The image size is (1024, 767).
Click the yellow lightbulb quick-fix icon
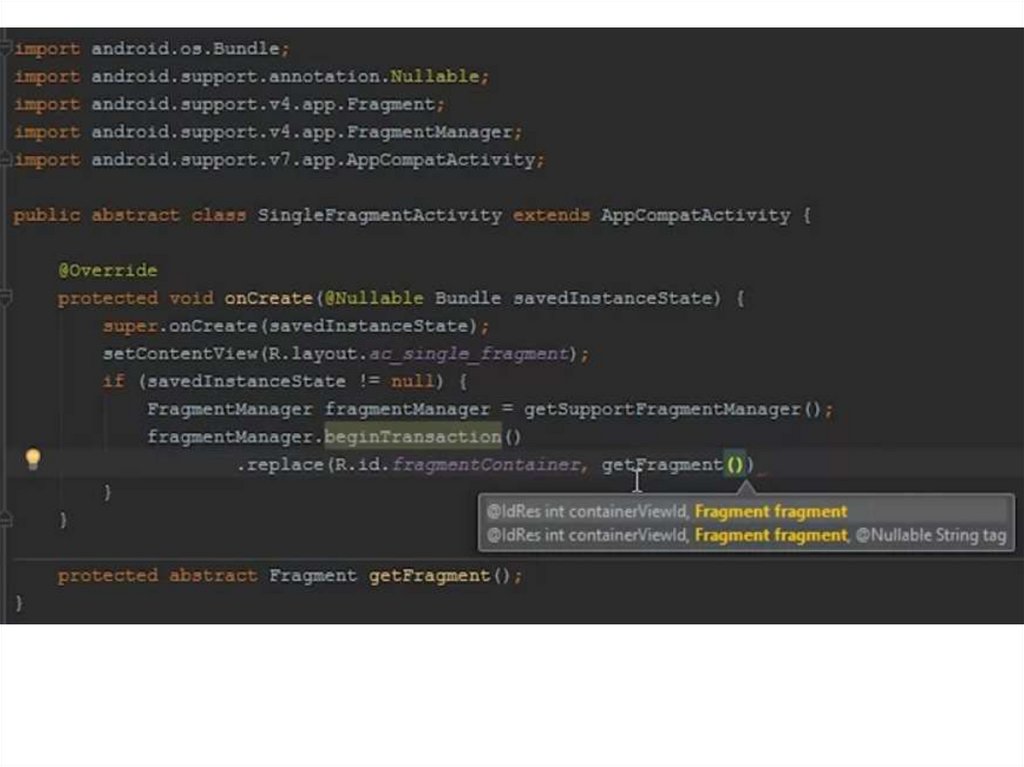click(x=33, y=459)
